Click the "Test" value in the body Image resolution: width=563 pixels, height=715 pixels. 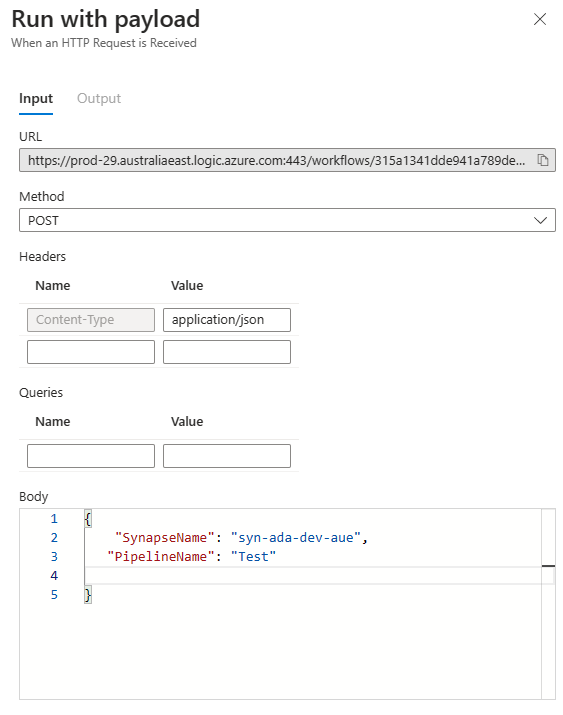(253, 557)
